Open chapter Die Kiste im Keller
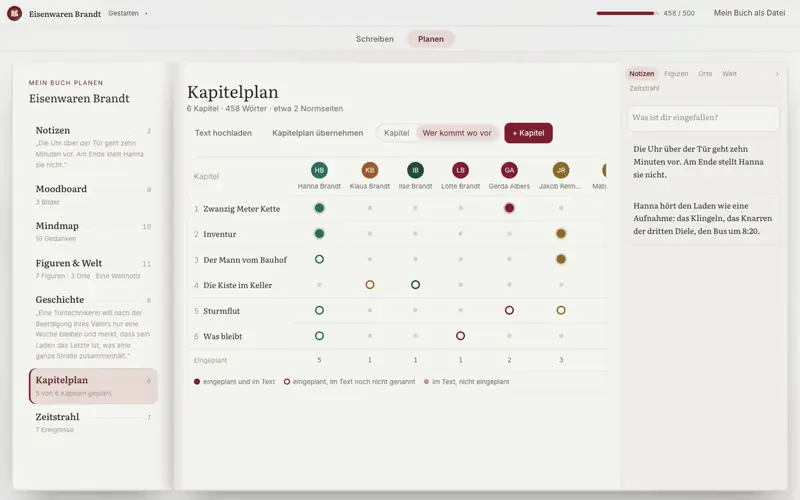This screenshot has height=500, width=800. click(237, 285)
